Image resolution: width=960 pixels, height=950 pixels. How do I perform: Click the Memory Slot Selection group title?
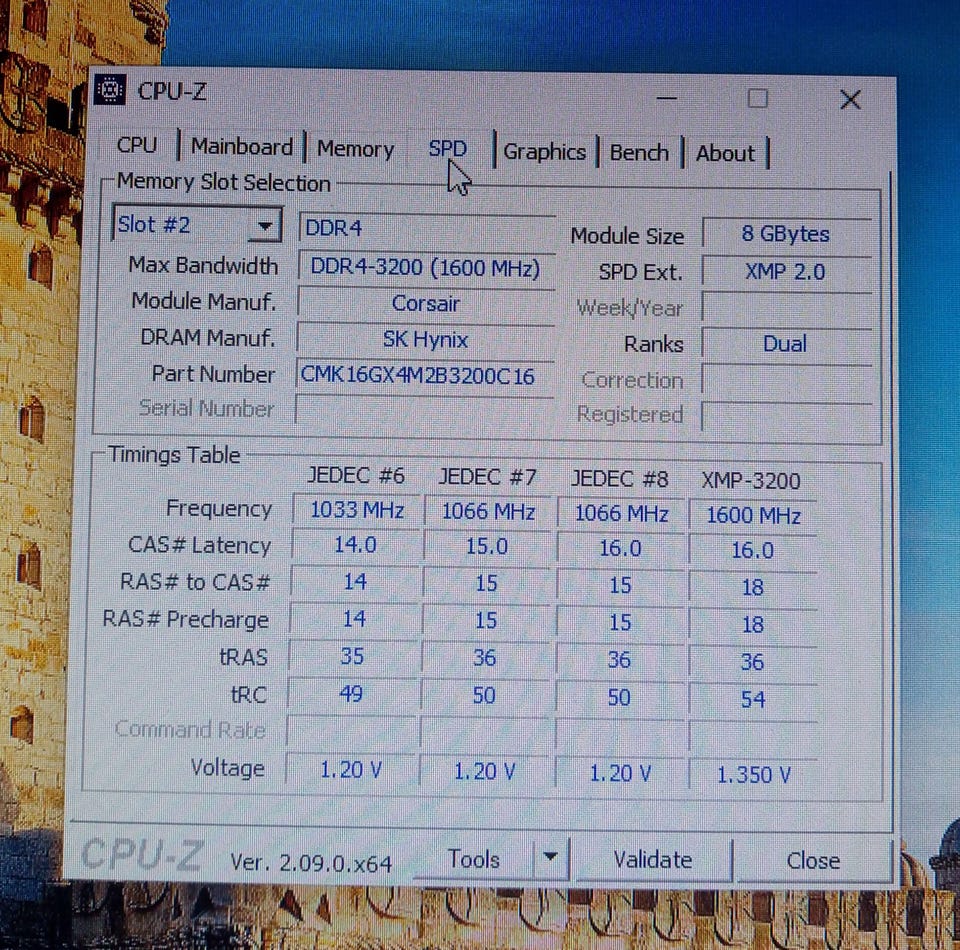pos(223,182)
